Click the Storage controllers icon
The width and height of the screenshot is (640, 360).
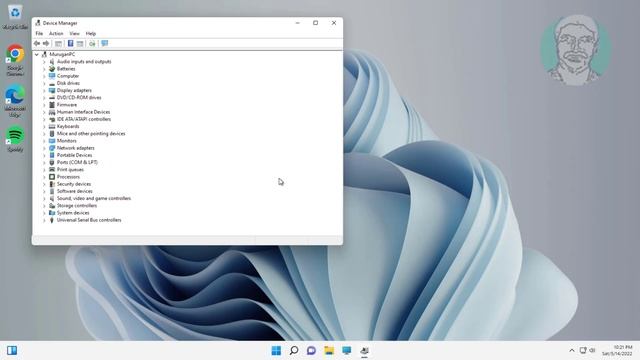(x=52, y=206)
